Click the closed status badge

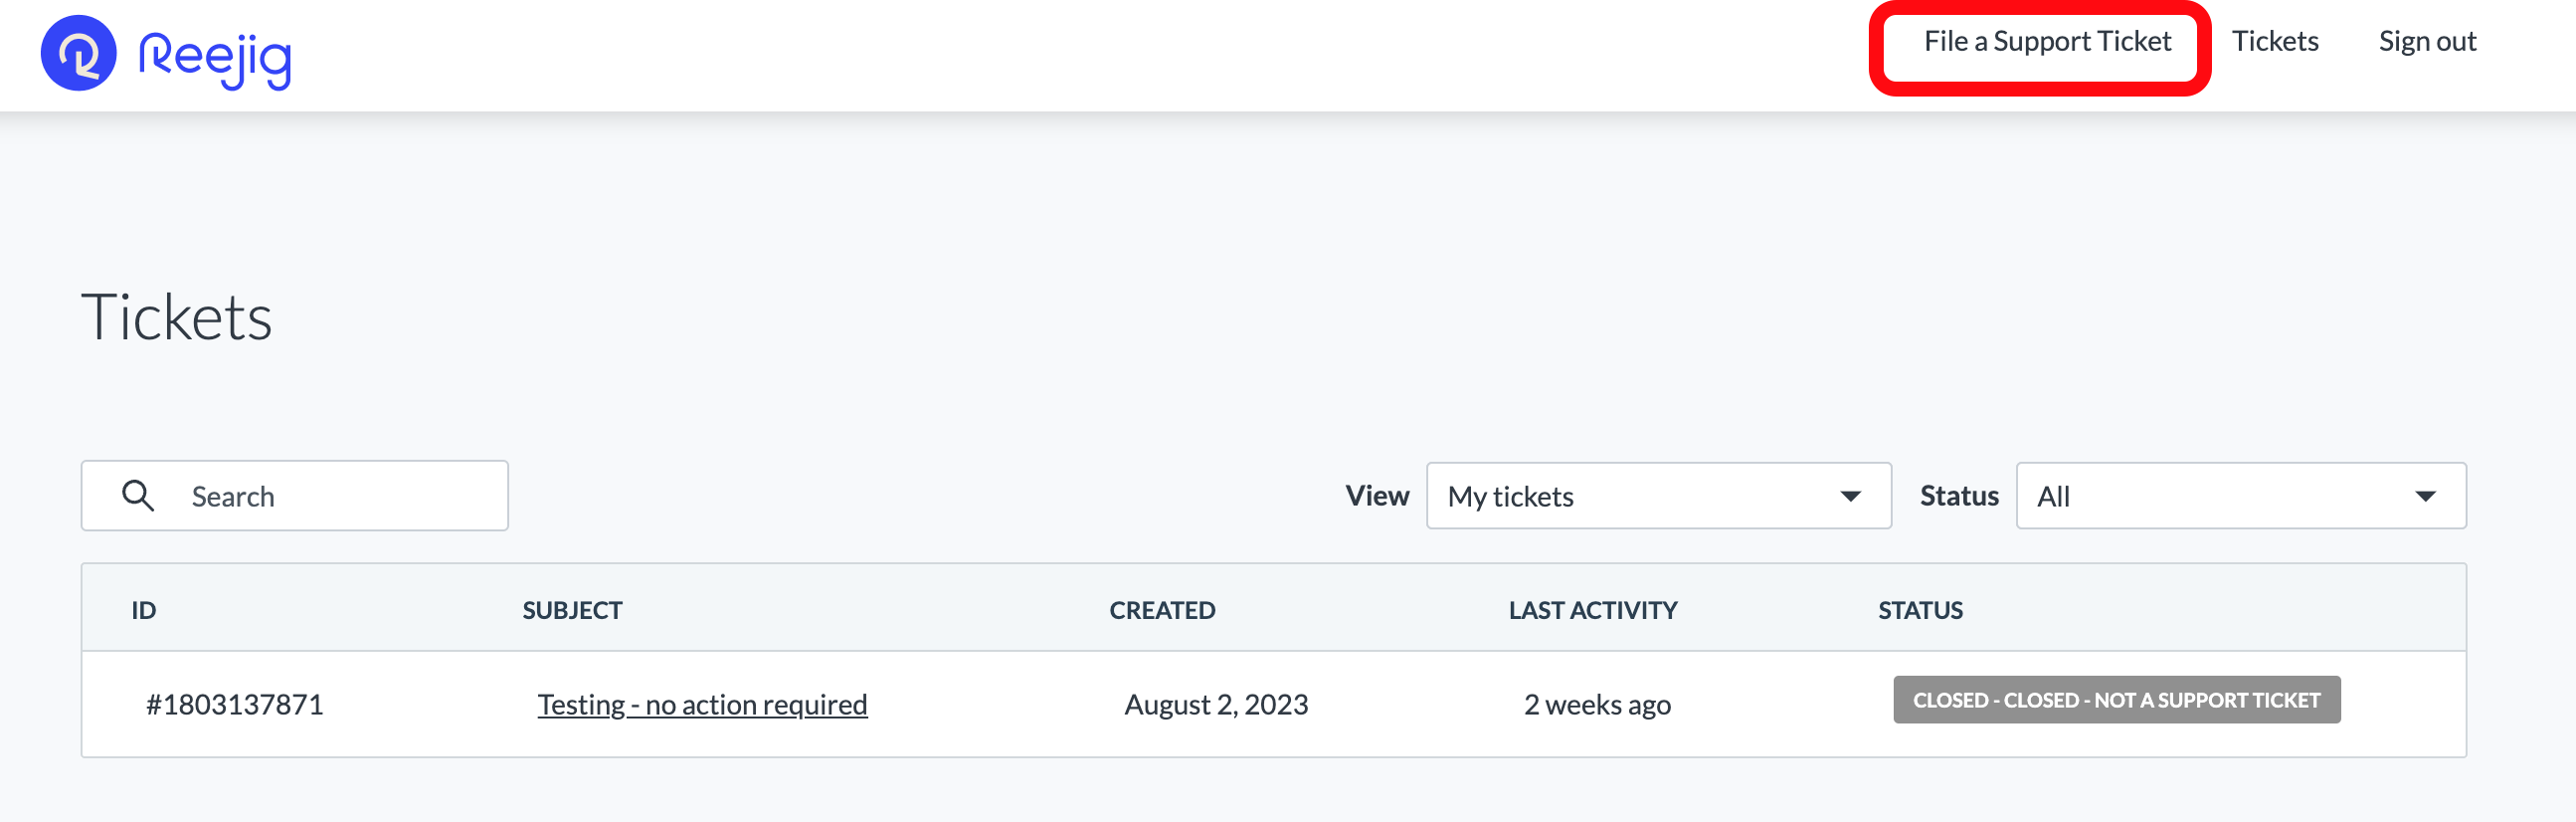2115,700
